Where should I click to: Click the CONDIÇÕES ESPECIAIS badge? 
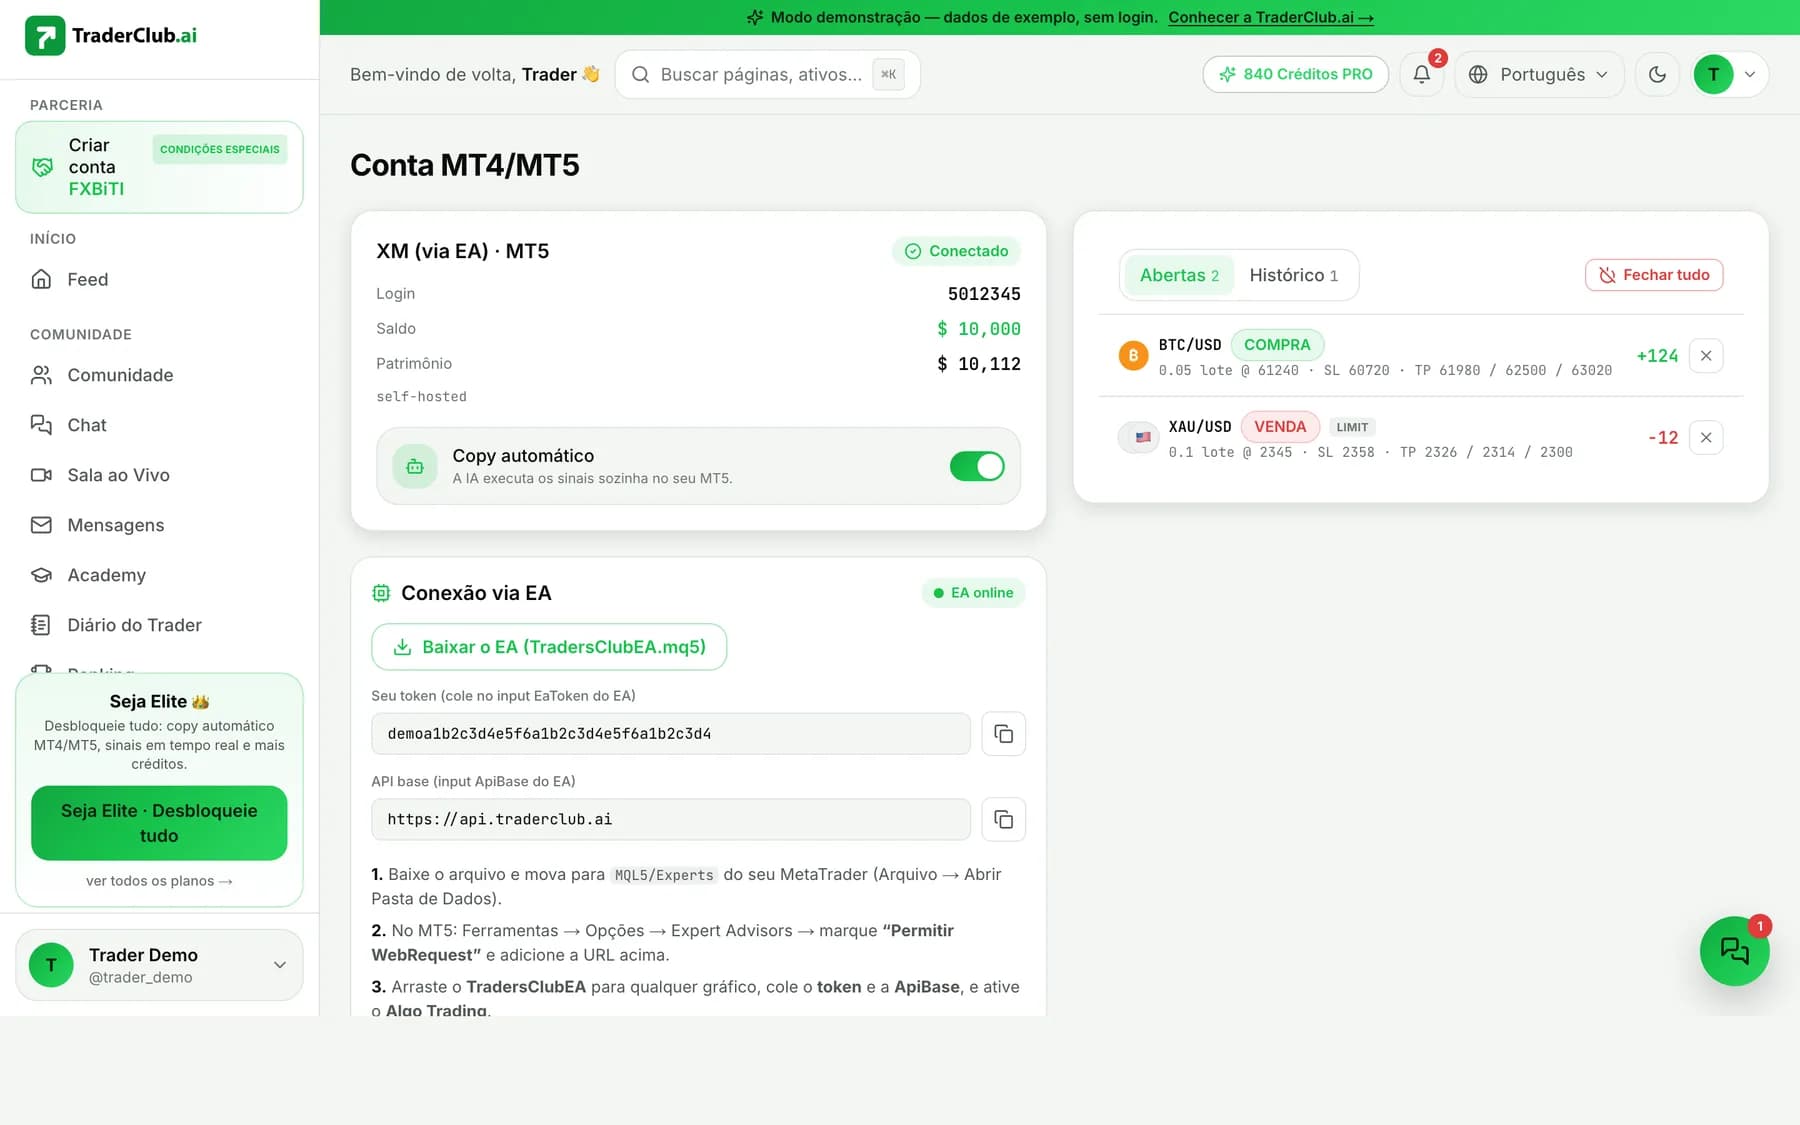[220, 149]
